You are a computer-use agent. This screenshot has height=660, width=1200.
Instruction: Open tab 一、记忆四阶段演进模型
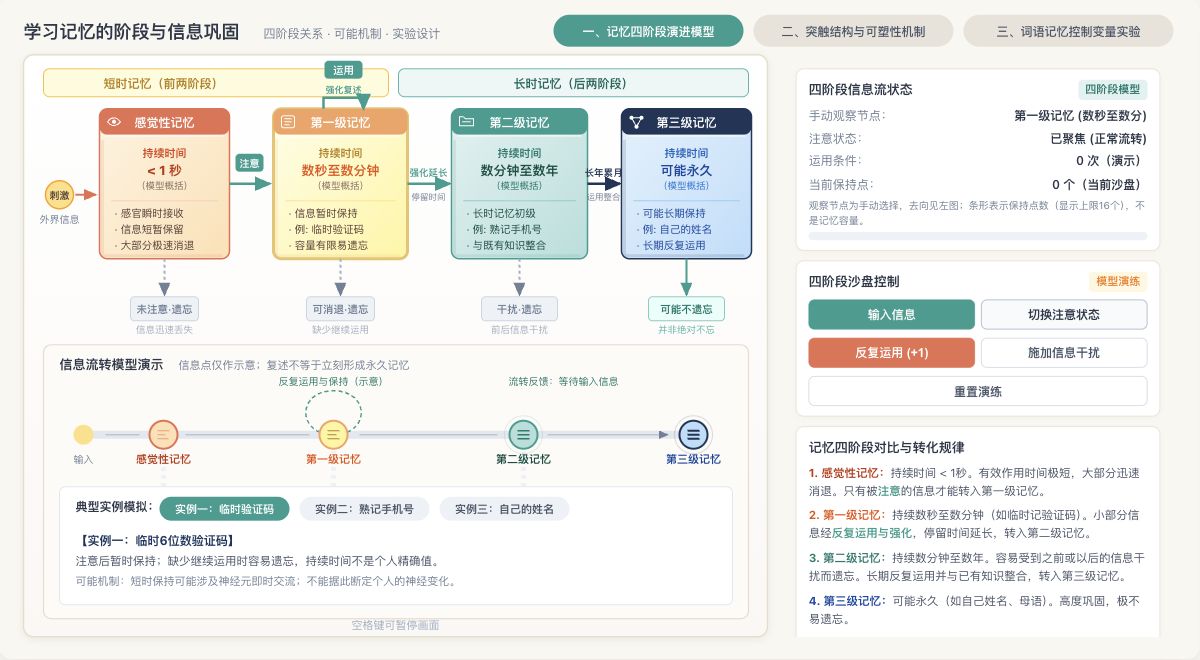648,31
